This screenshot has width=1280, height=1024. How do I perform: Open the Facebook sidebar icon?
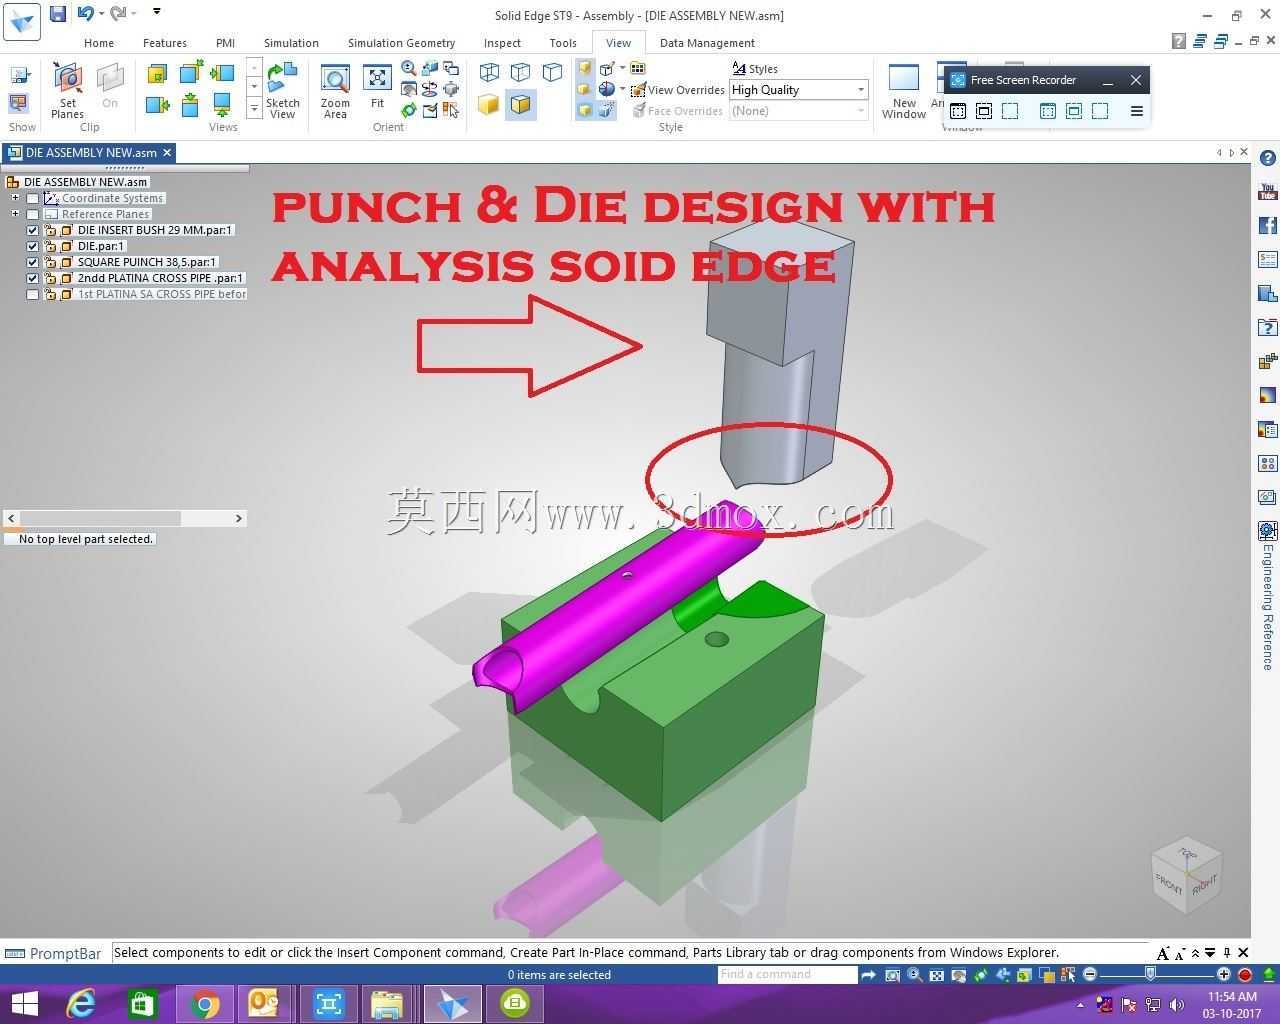pyautogui.click(x=1268, y=225)
